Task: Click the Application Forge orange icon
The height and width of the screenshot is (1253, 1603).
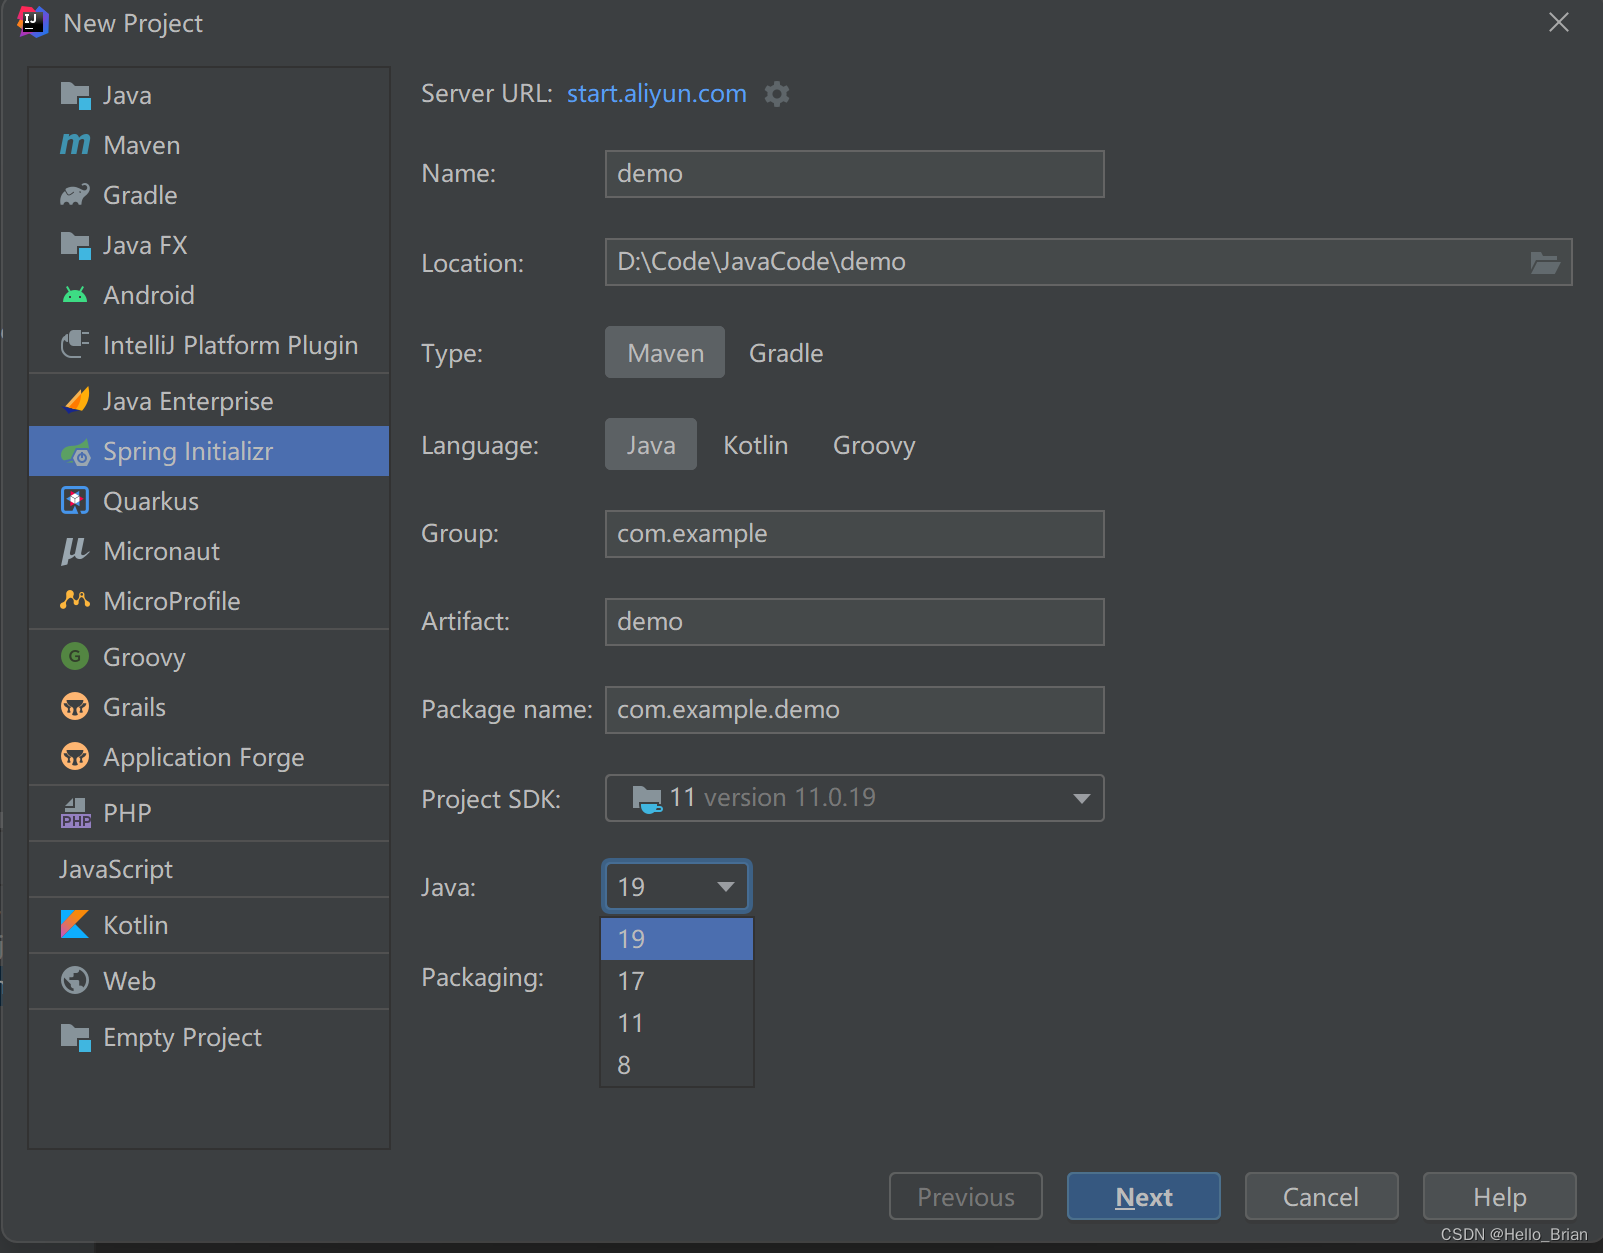Action: (75, 756)
